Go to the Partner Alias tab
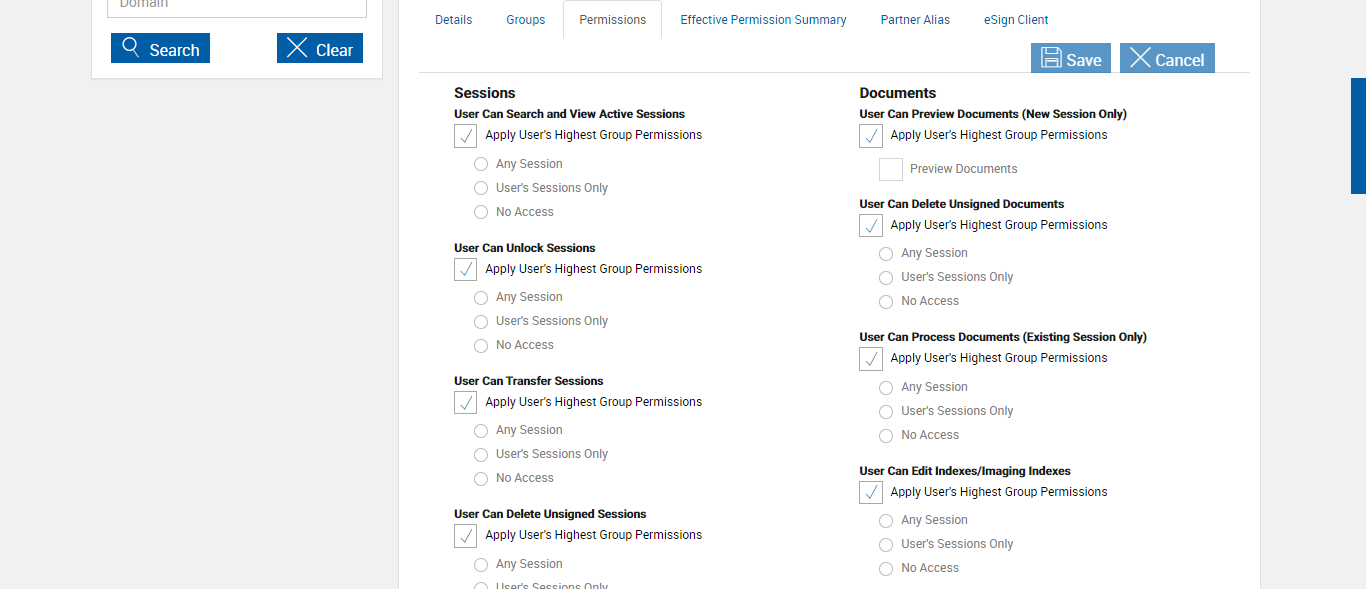Screen dimensions: 1366x589 tap(915, 20)
